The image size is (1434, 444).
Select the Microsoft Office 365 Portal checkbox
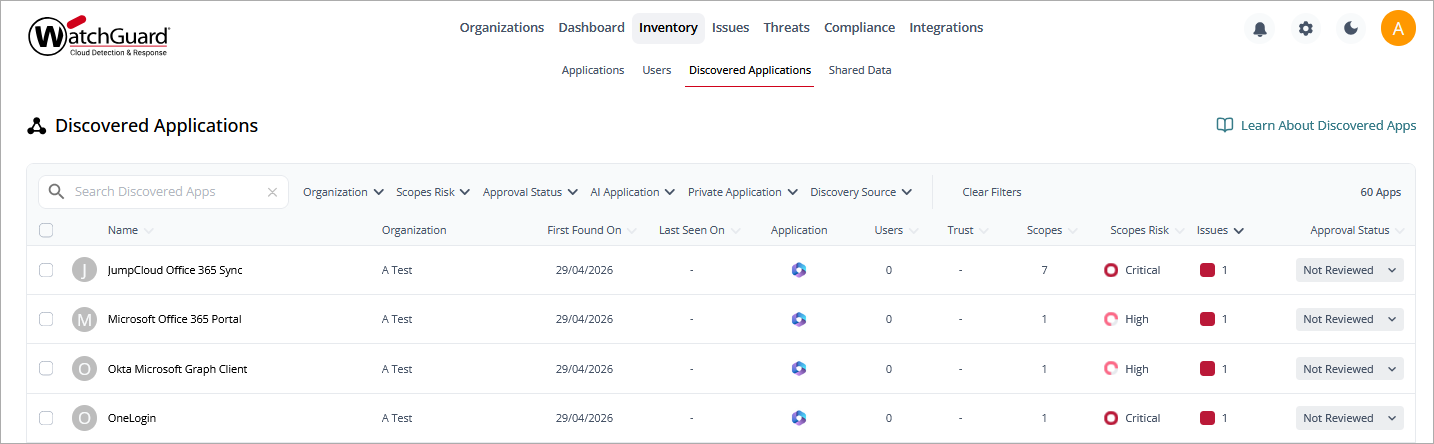click(x=46, y=319)
